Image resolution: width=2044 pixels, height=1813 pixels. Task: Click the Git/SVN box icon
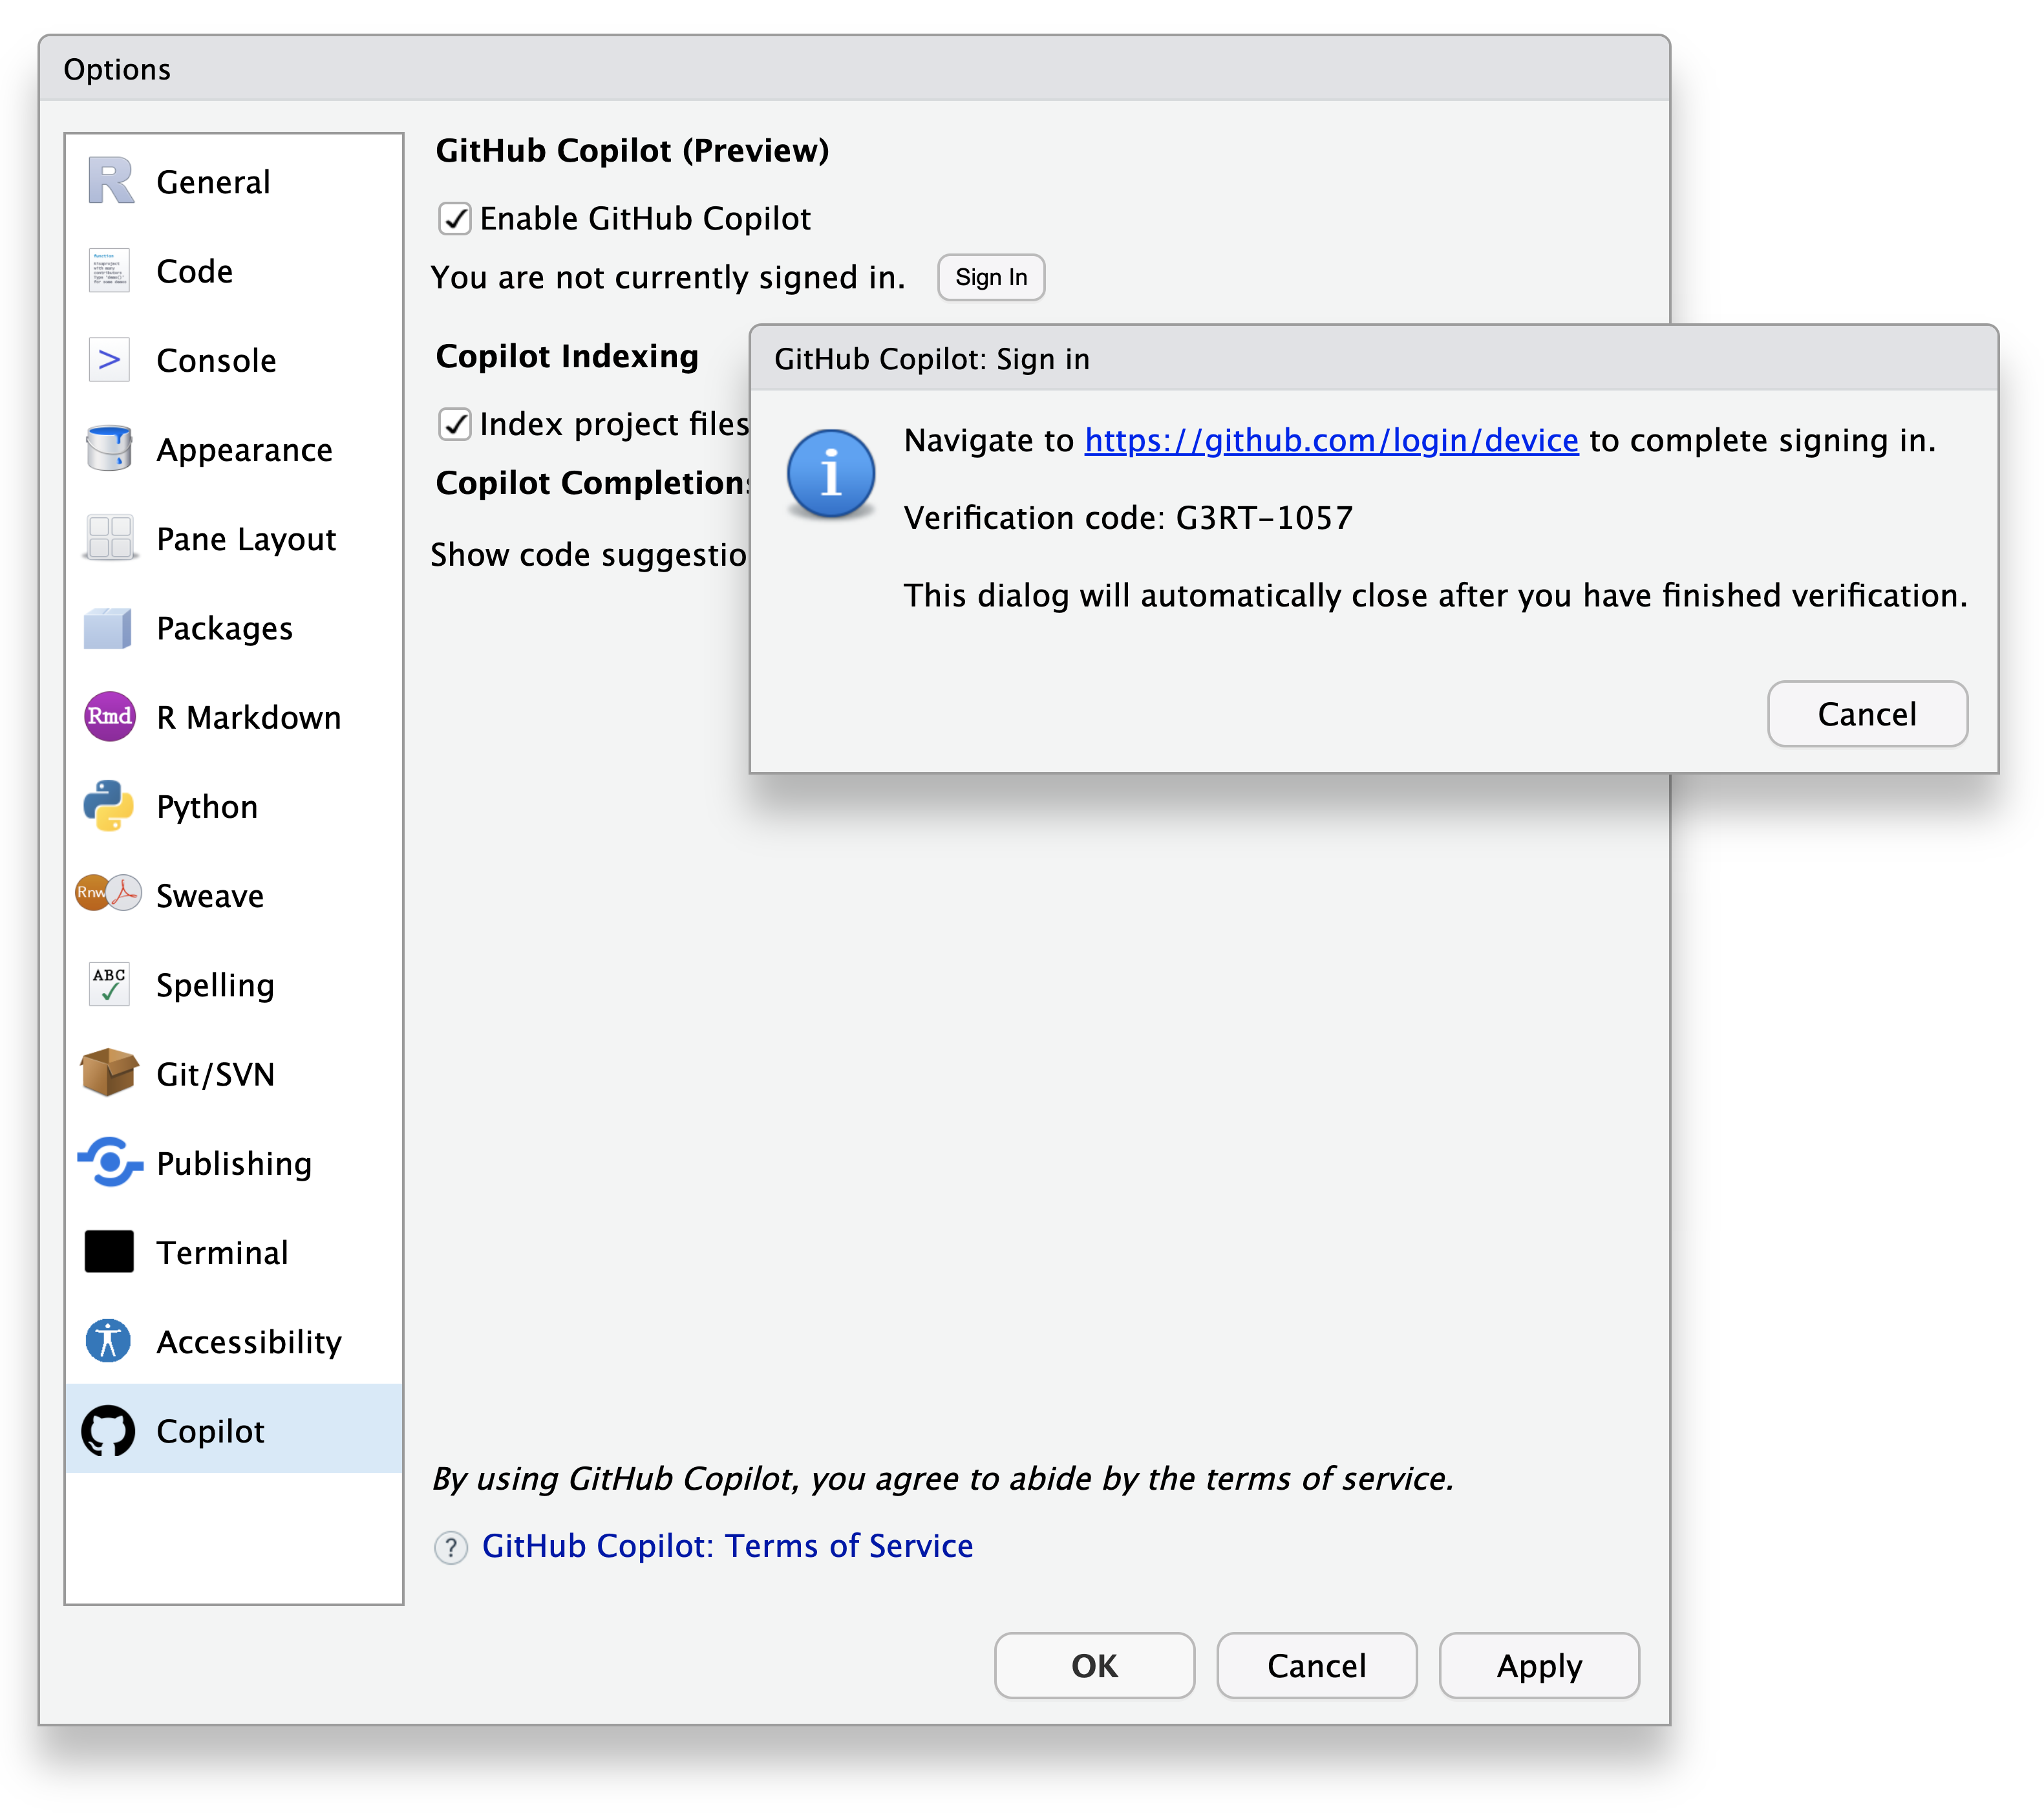coord(109,1073)
